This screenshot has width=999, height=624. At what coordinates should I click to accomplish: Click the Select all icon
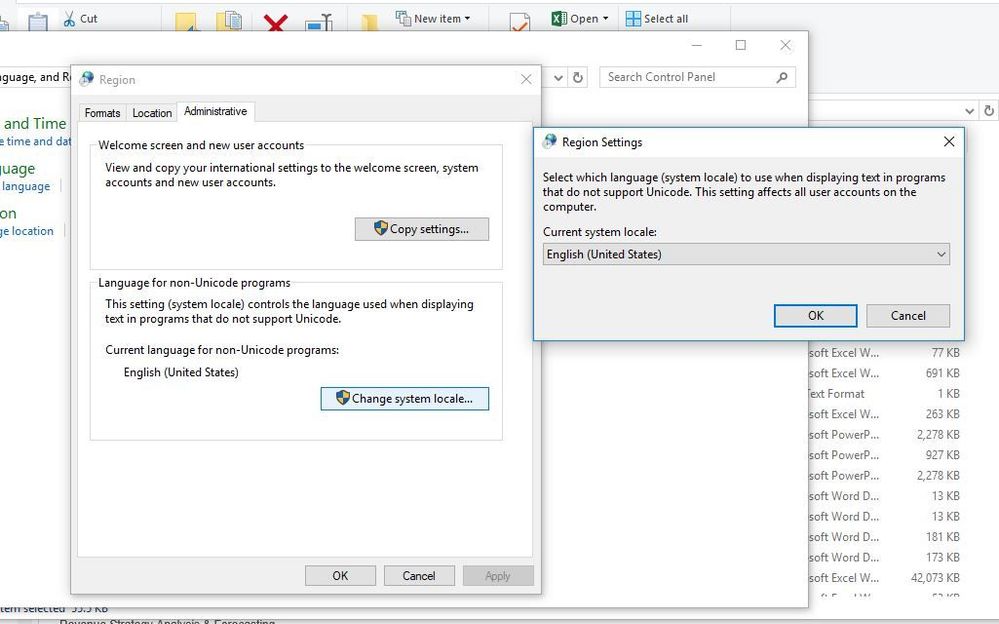click(634, 17)
